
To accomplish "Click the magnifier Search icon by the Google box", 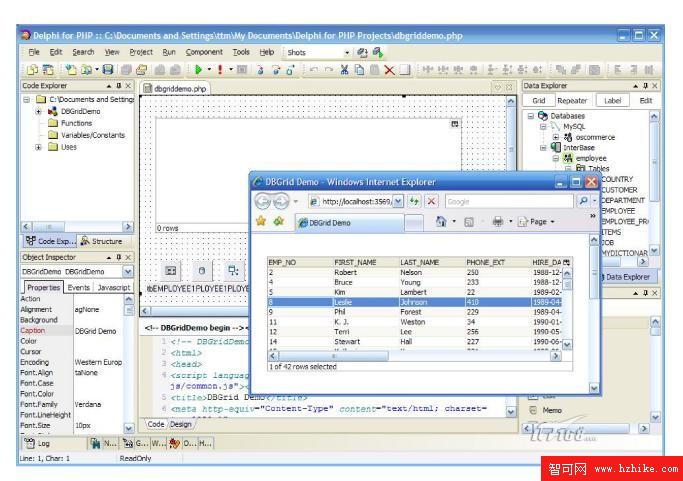I will pos(583,201).
